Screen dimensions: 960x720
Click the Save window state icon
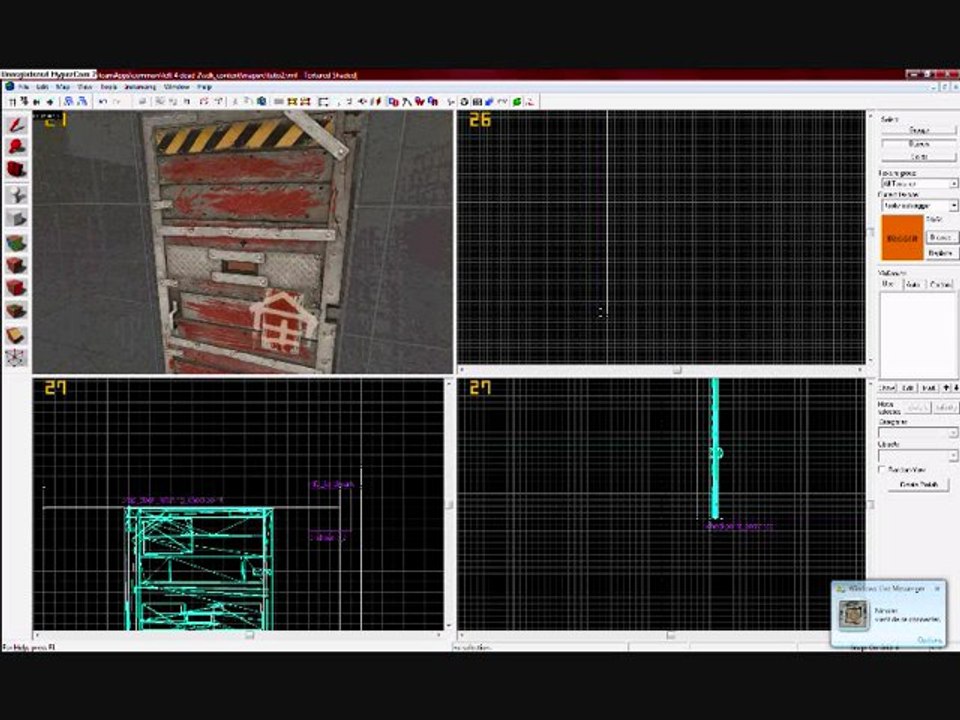tap(81, 102)
